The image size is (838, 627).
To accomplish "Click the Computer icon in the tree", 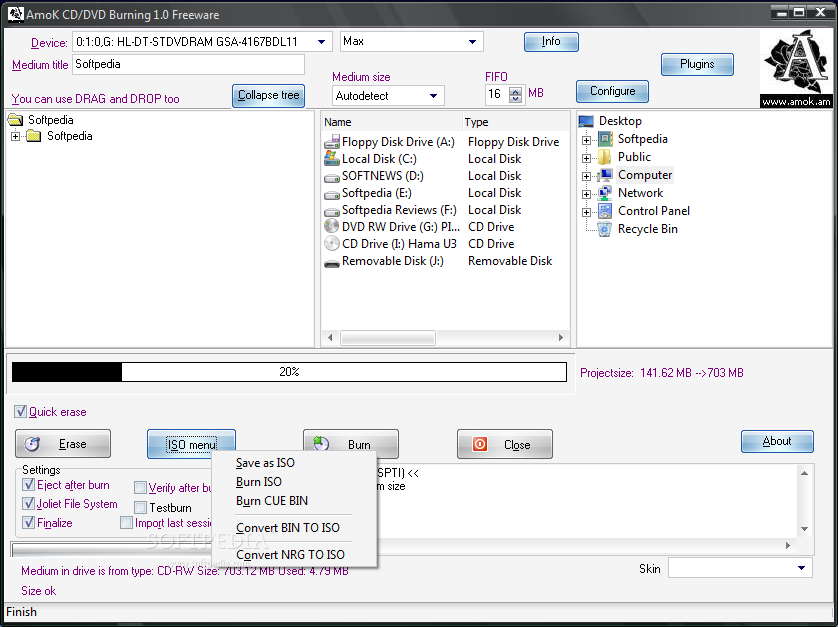I will 605,175.
